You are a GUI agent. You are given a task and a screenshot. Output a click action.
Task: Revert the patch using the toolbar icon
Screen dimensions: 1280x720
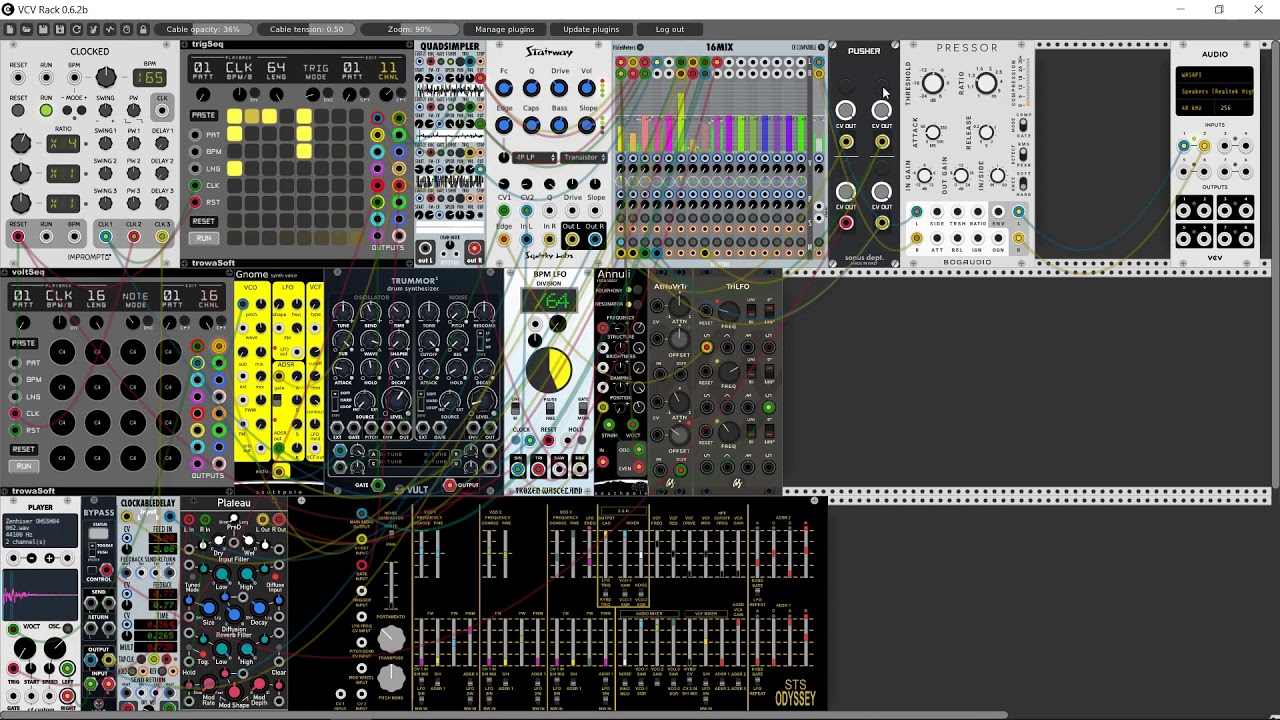[77, 29]
